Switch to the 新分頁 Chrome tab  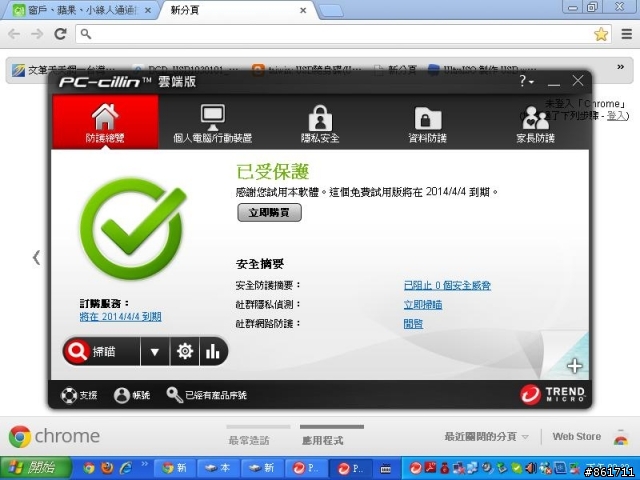tap(239, 11)
